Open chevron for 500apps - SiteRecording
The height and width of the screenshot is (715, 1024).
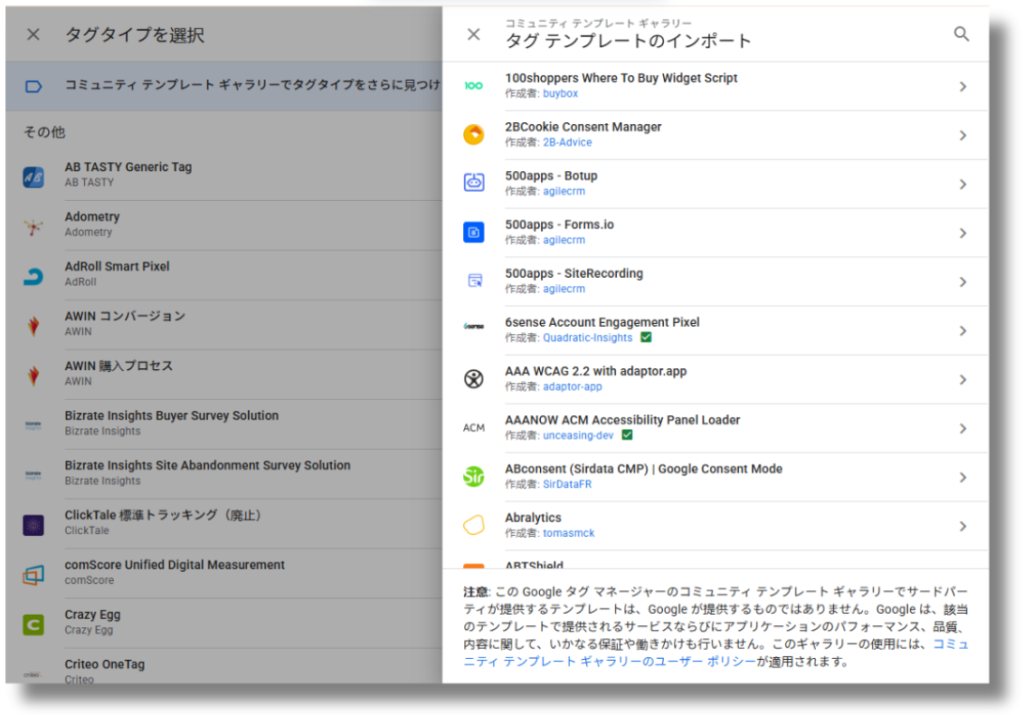coord(962,282)
